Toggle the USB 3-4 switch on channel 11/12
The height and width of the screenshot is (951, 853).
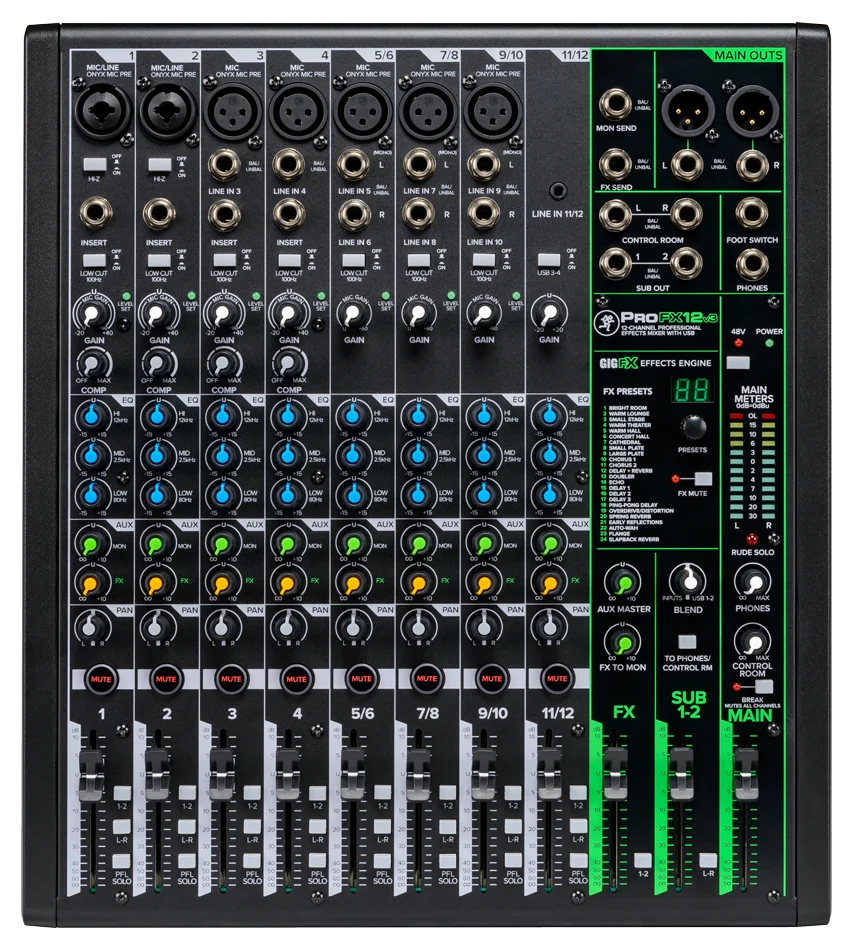coord(548,260)
